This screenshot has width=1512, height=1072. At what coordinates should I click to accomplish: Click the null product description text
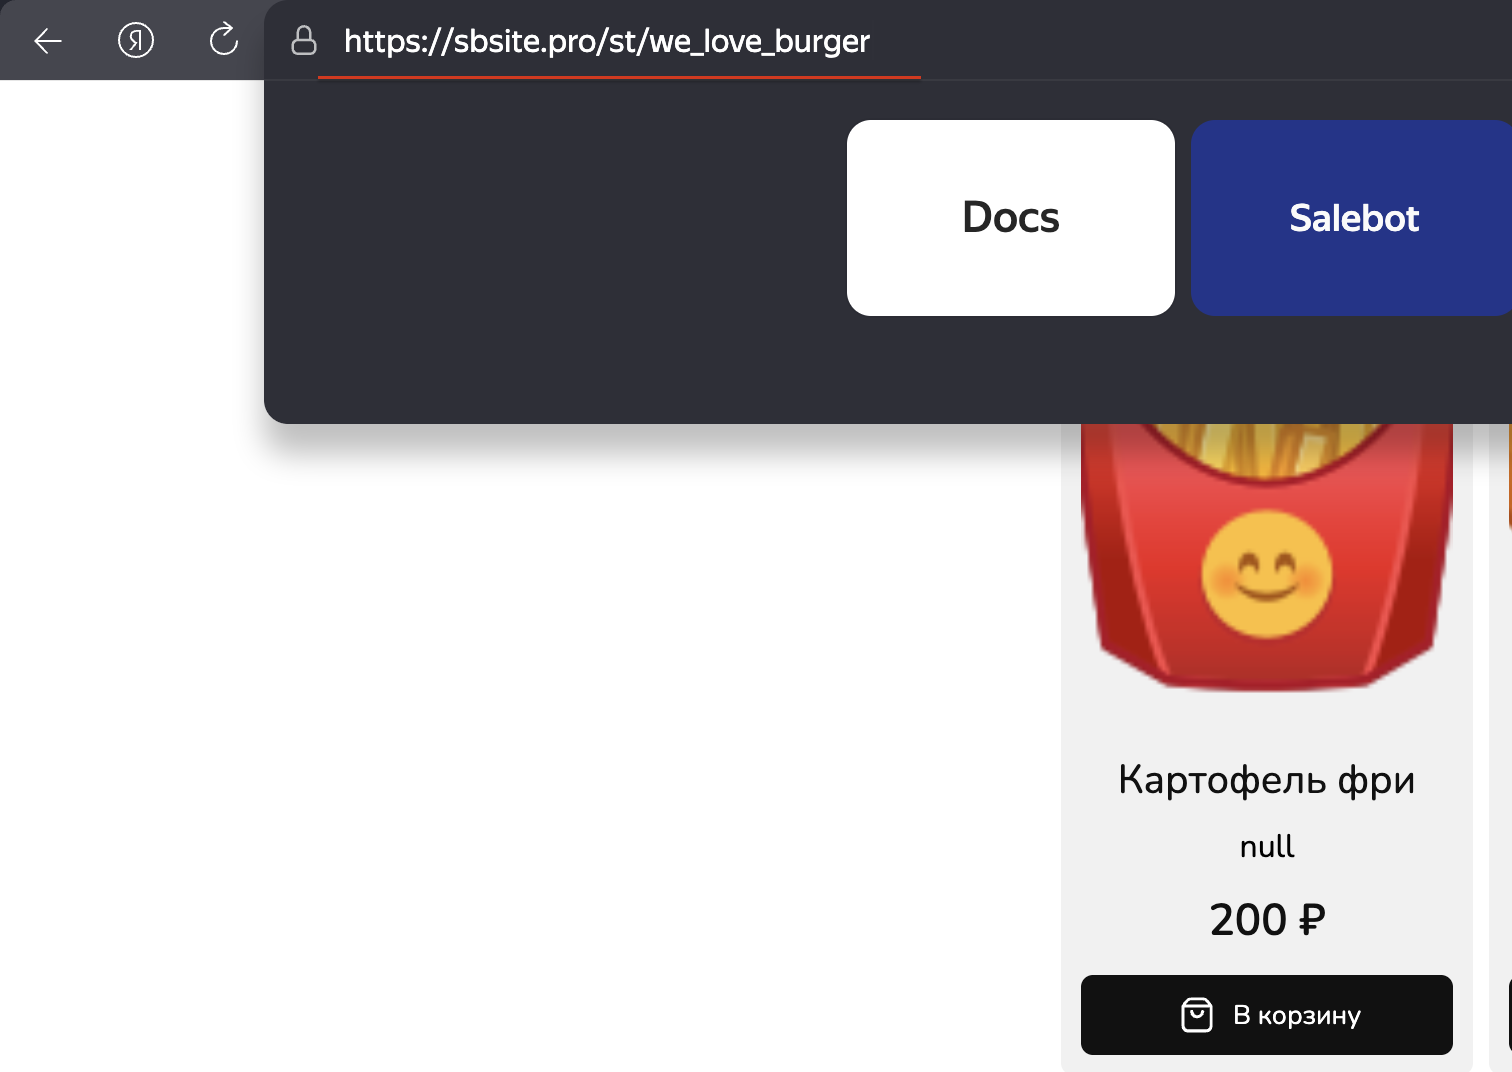1266,847
